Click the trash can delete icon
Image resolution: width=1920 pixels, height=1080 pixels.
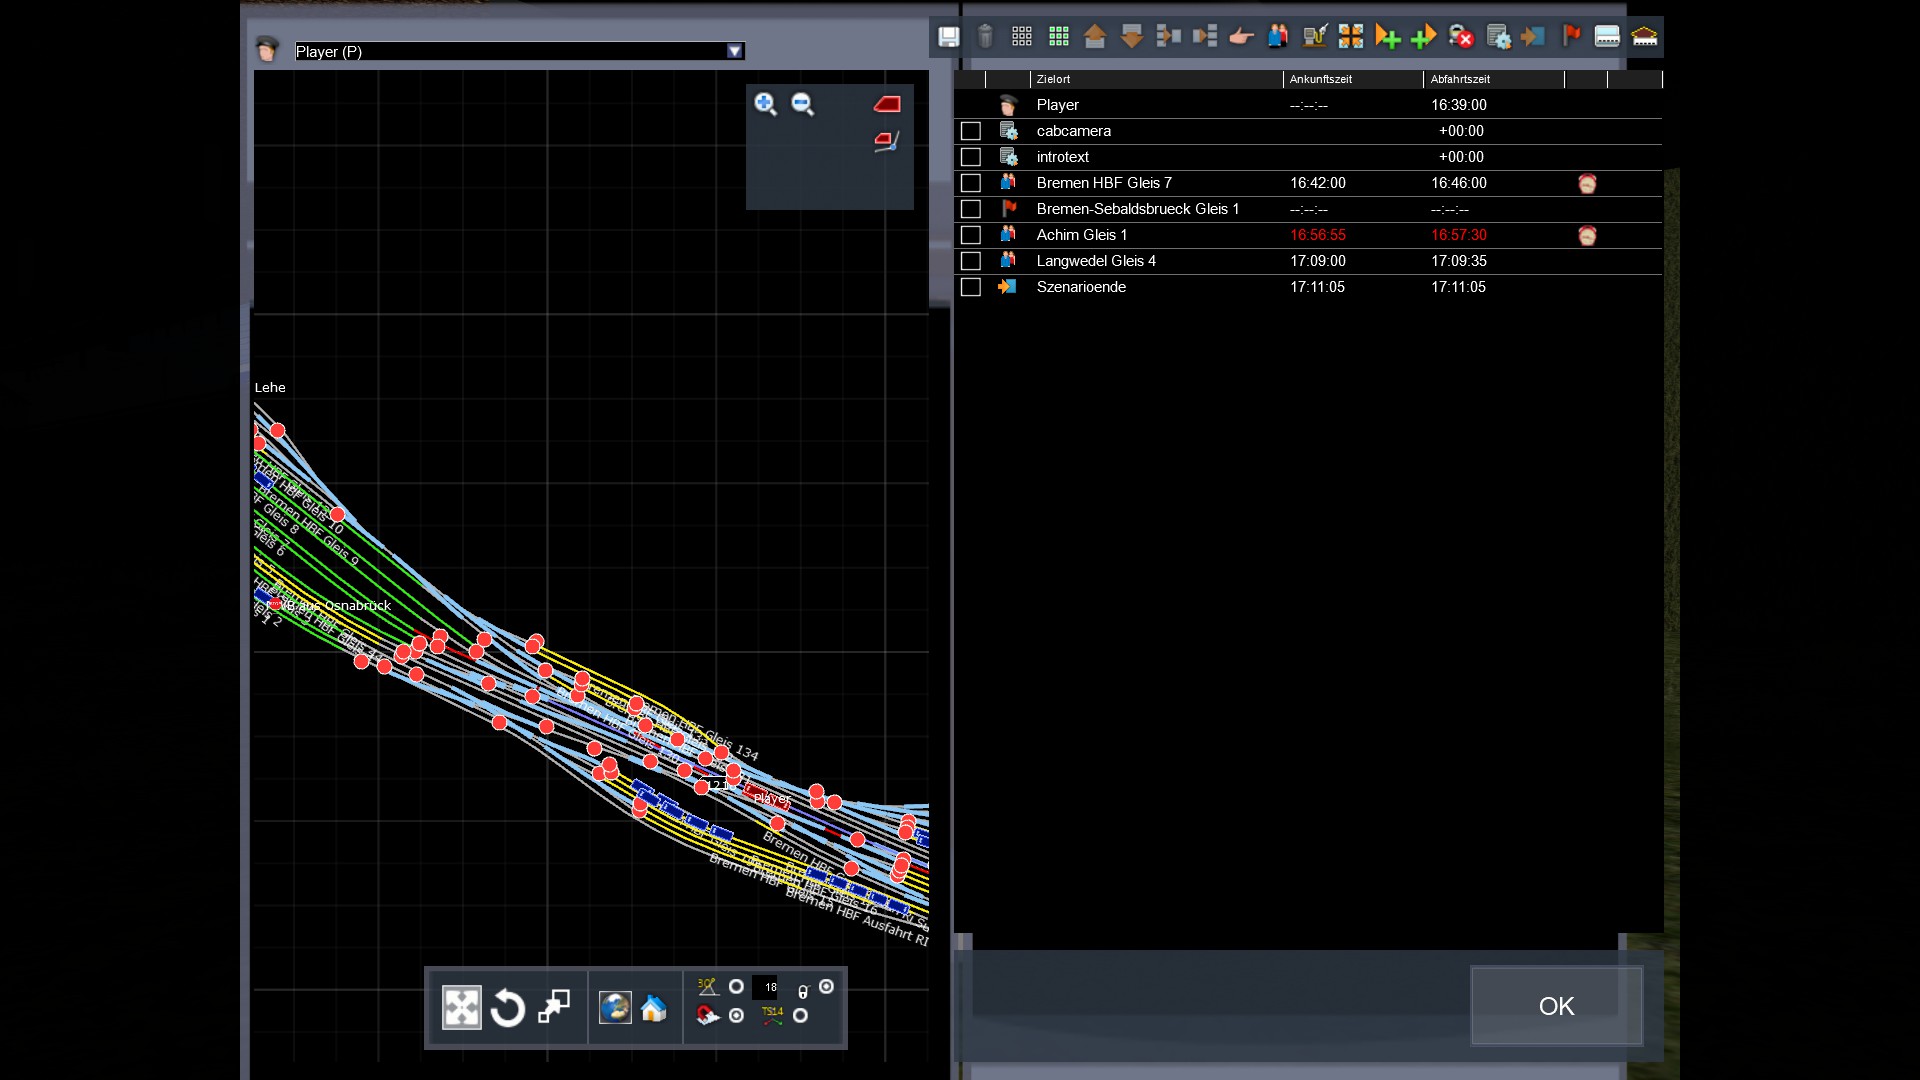[x=985, y=37]
